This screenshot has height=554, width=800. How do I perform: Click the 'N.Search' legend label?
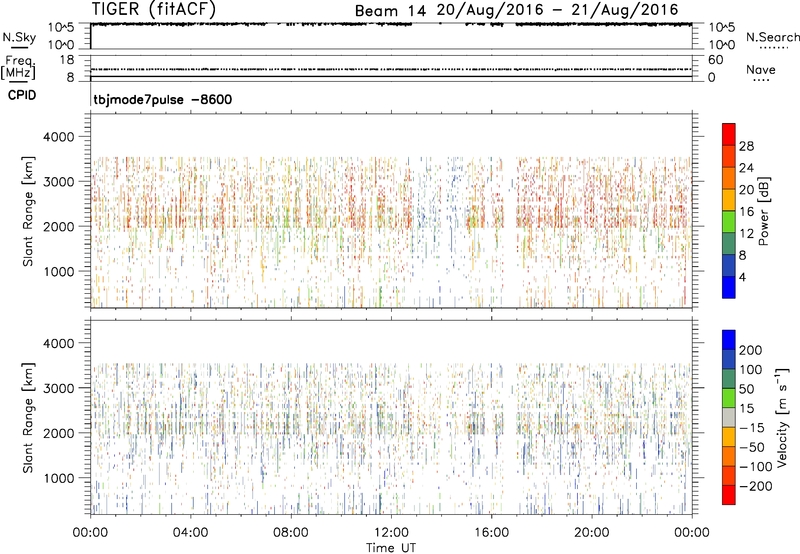773,37
